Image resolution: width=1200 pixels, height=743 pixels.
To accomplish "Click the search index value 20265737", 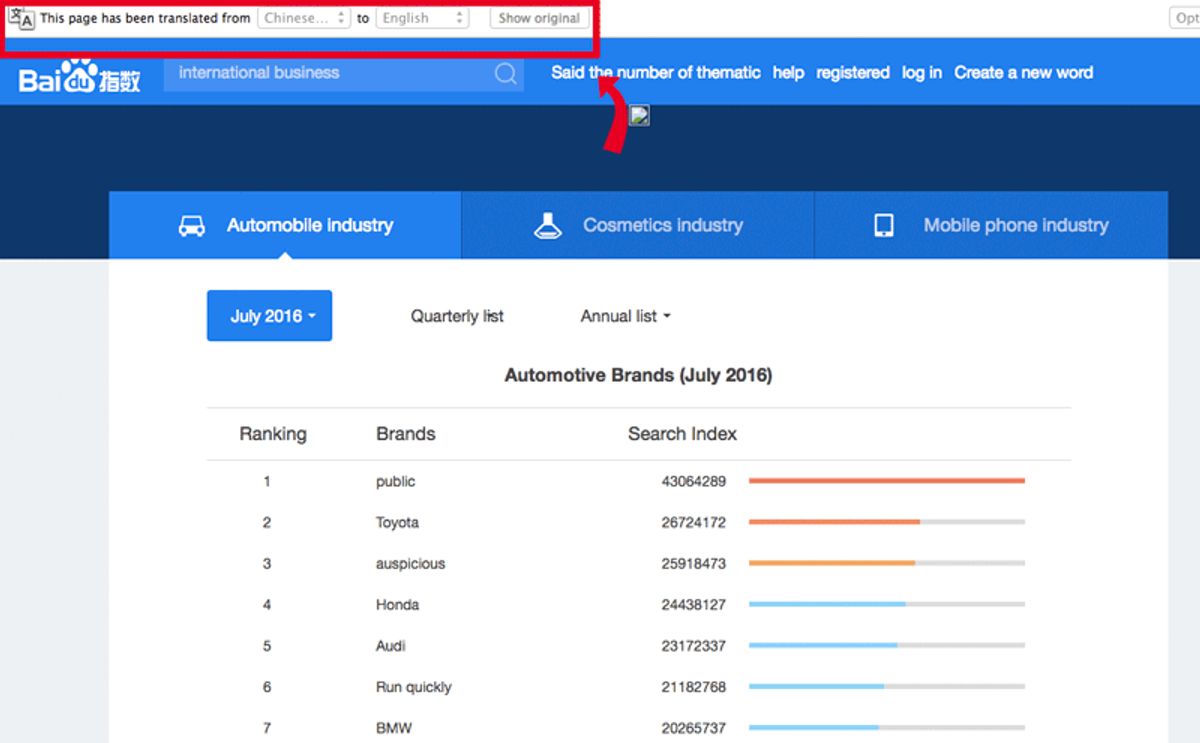I will pos(694,728).
